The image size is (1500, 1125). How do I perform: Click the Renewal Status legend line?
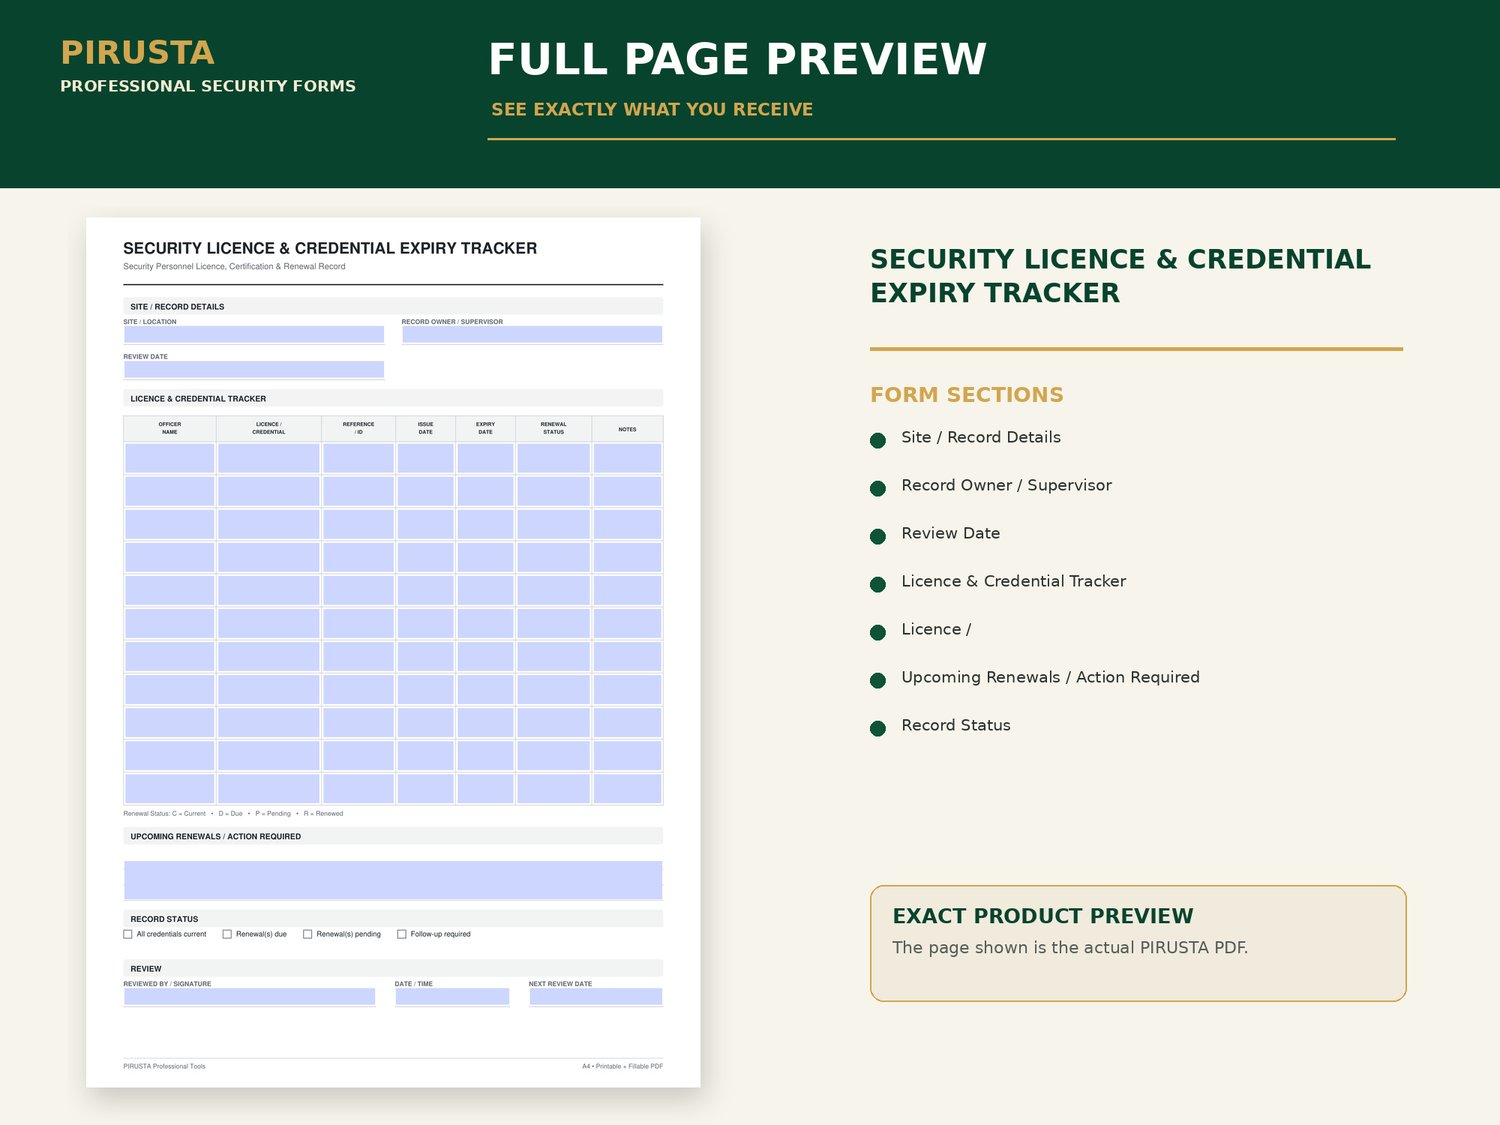click(x=233, y=813)
